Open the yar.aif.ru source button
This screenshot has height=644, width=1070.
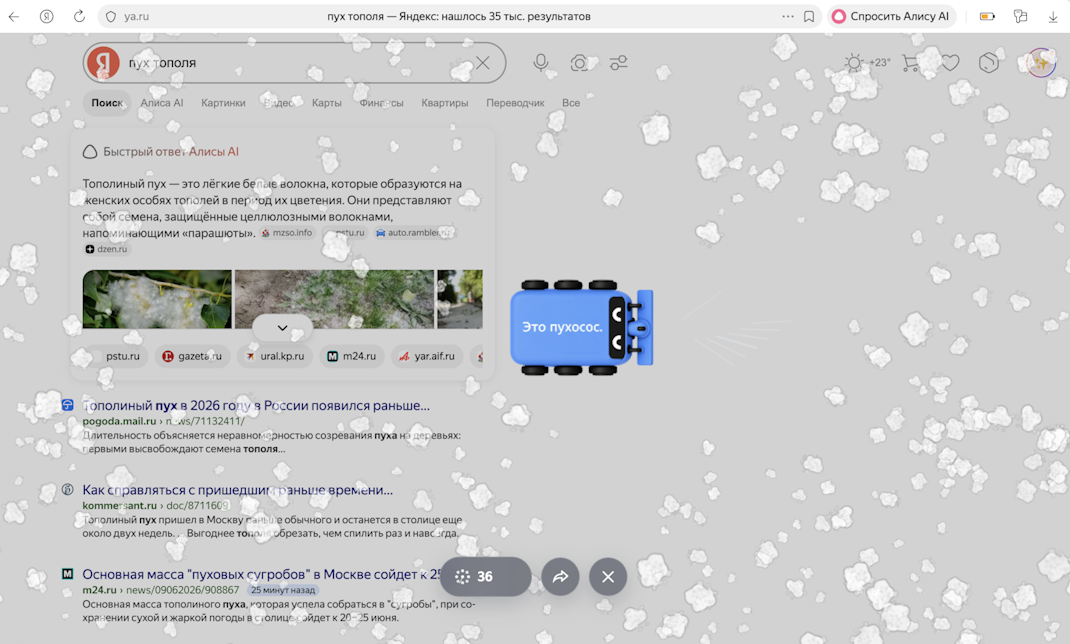[x=427, y=356]
